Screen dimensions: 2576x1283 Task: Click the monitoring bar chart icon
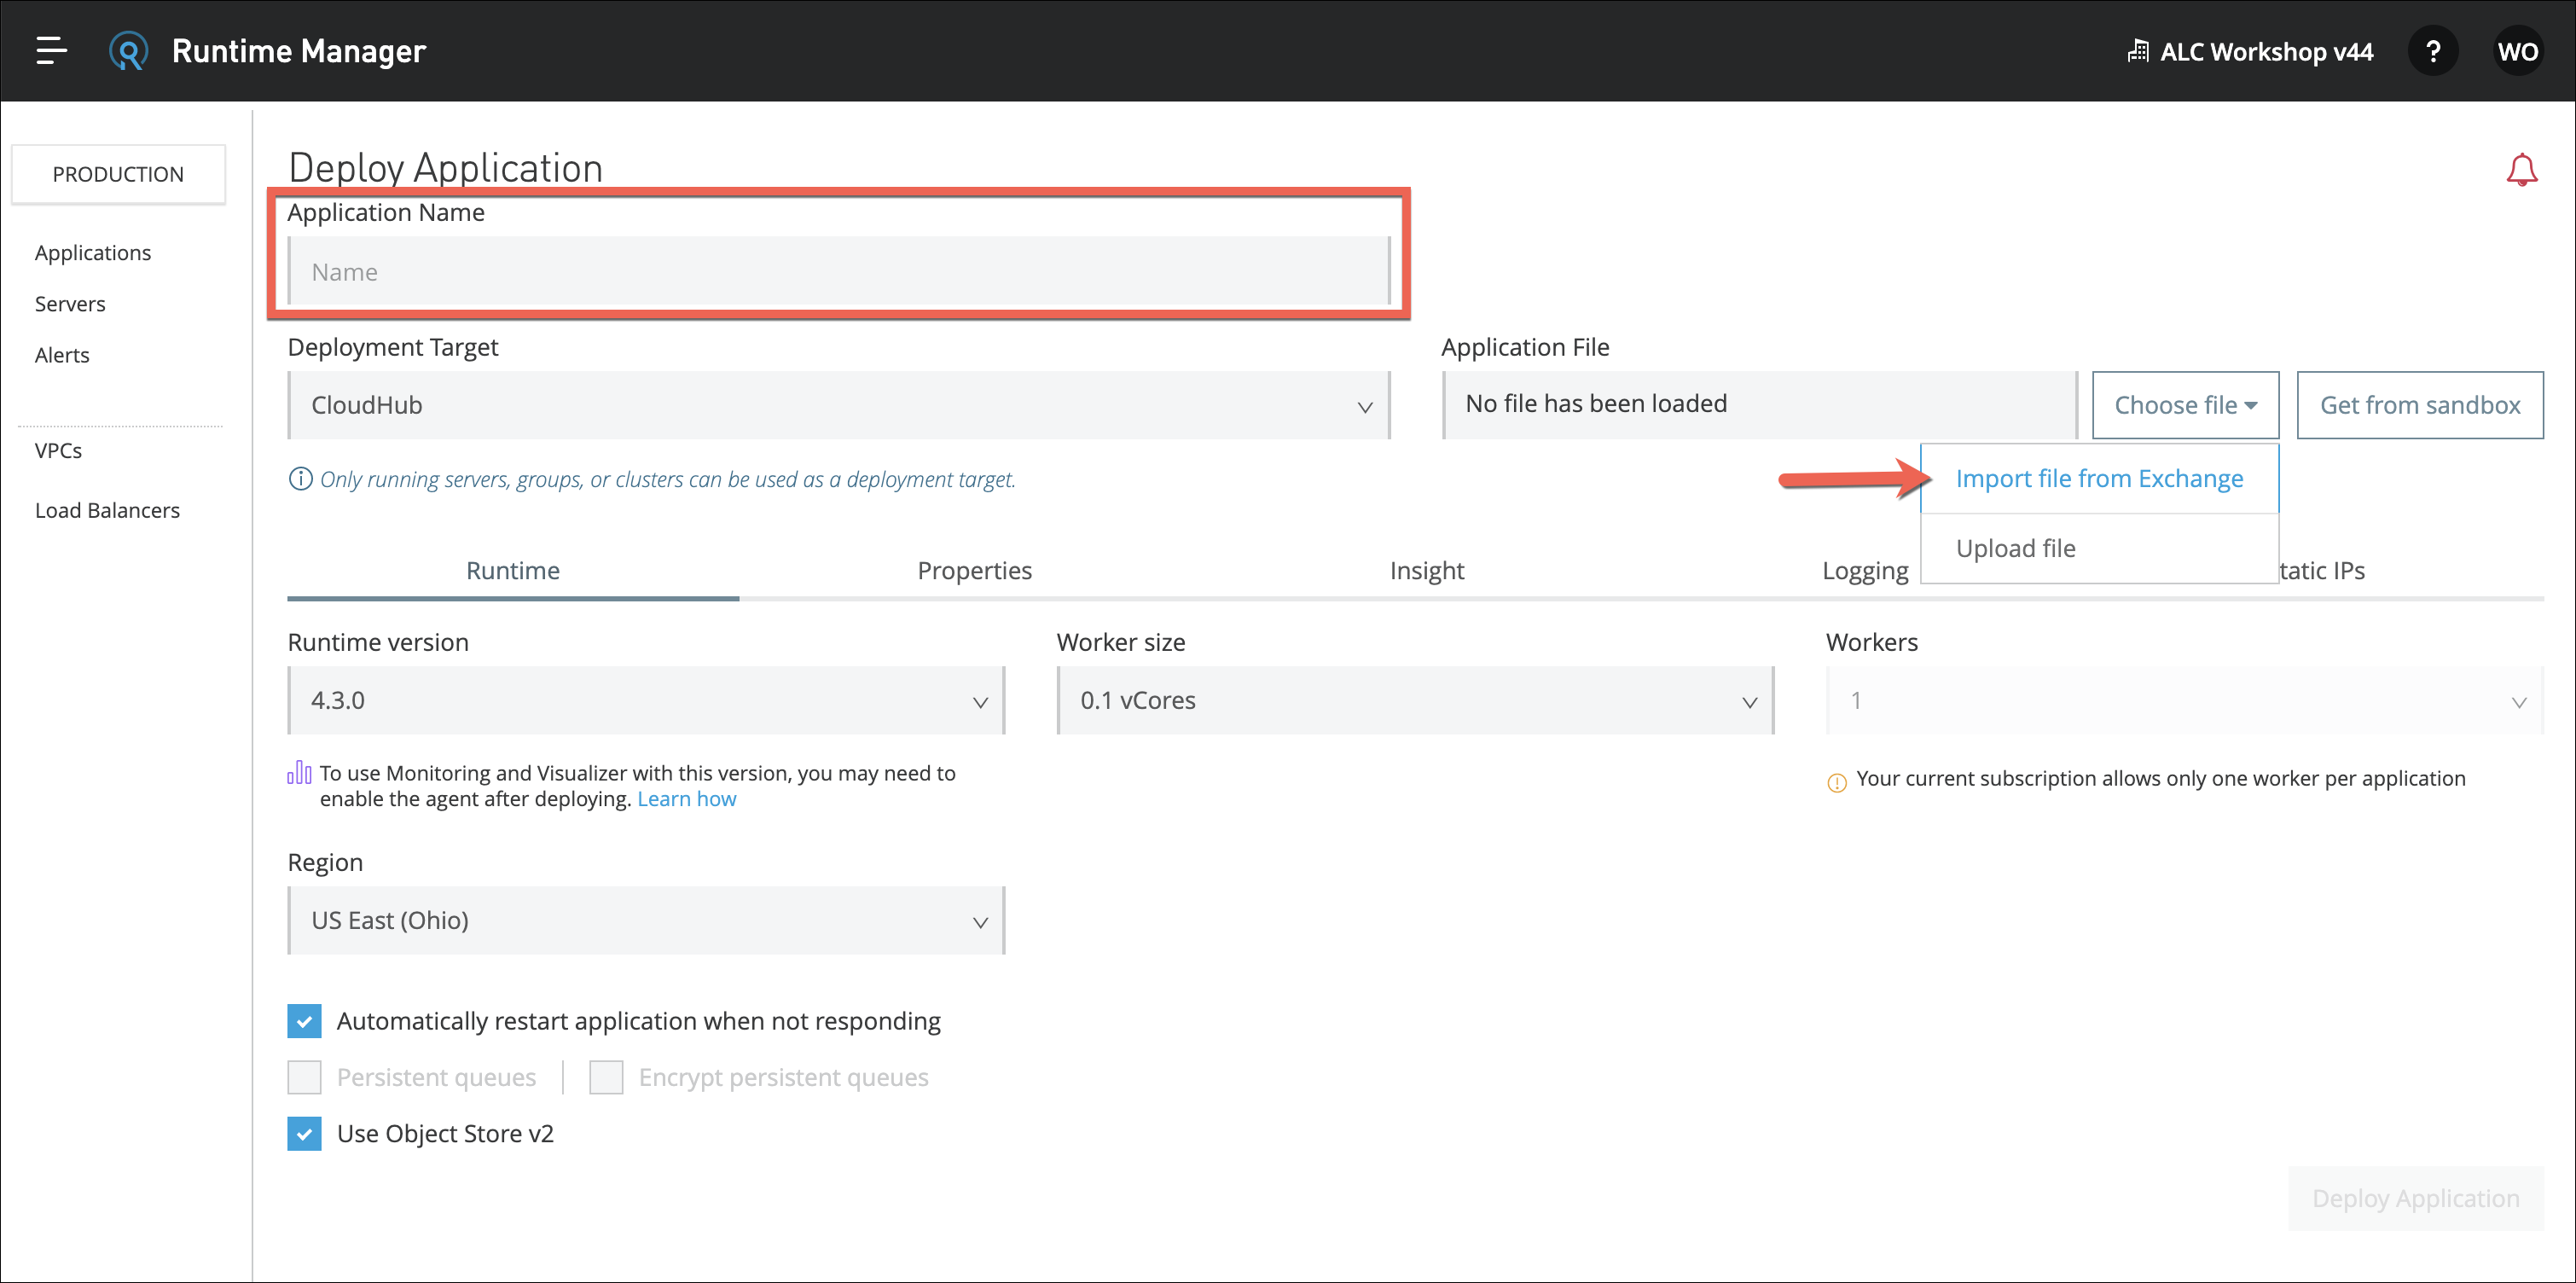click(299, 773)
